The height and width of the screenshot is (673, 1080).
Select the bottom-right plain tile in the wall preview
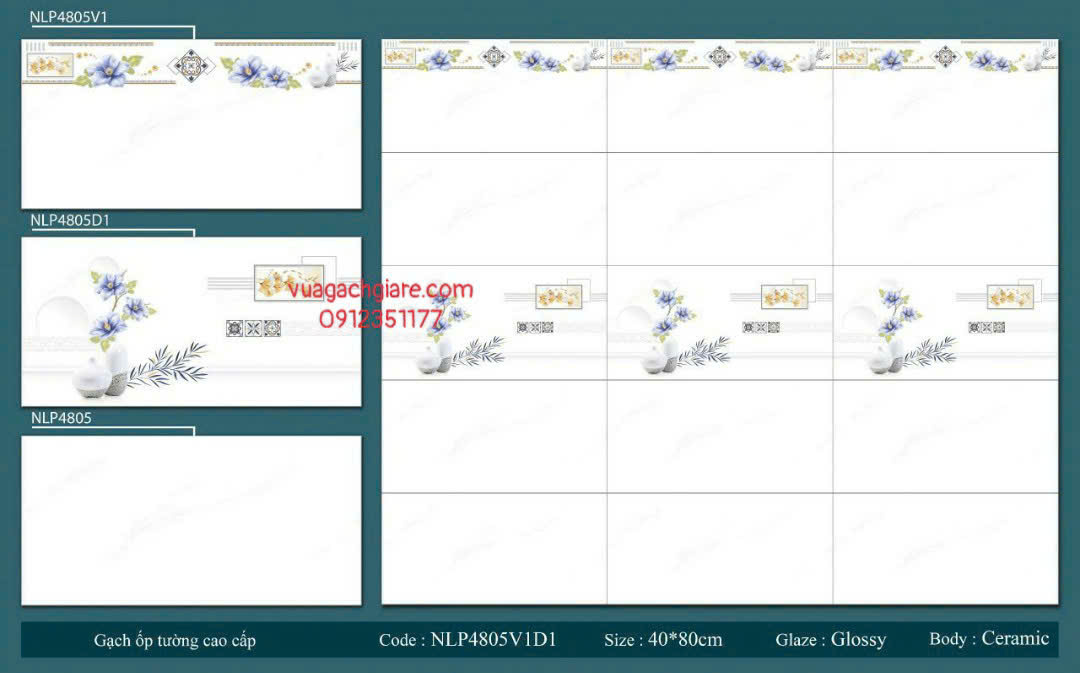coord(945,548)
